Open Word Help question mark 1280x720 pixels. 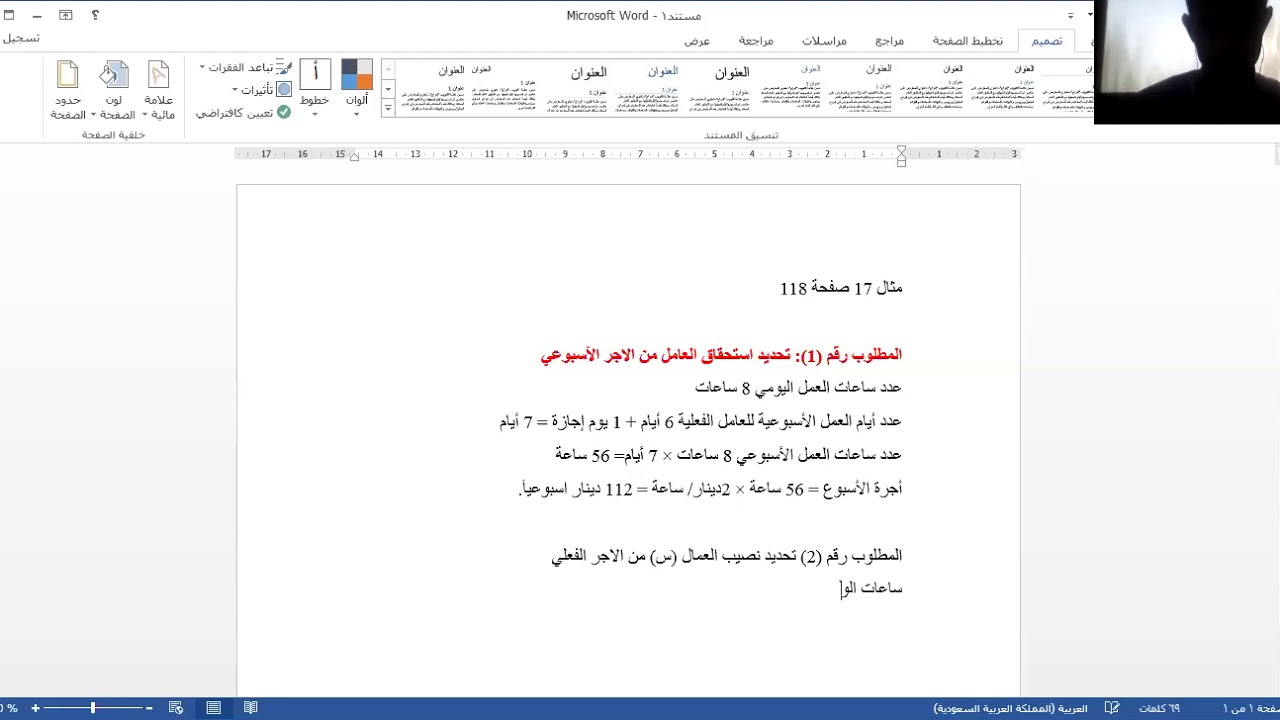tap(95, 15)
